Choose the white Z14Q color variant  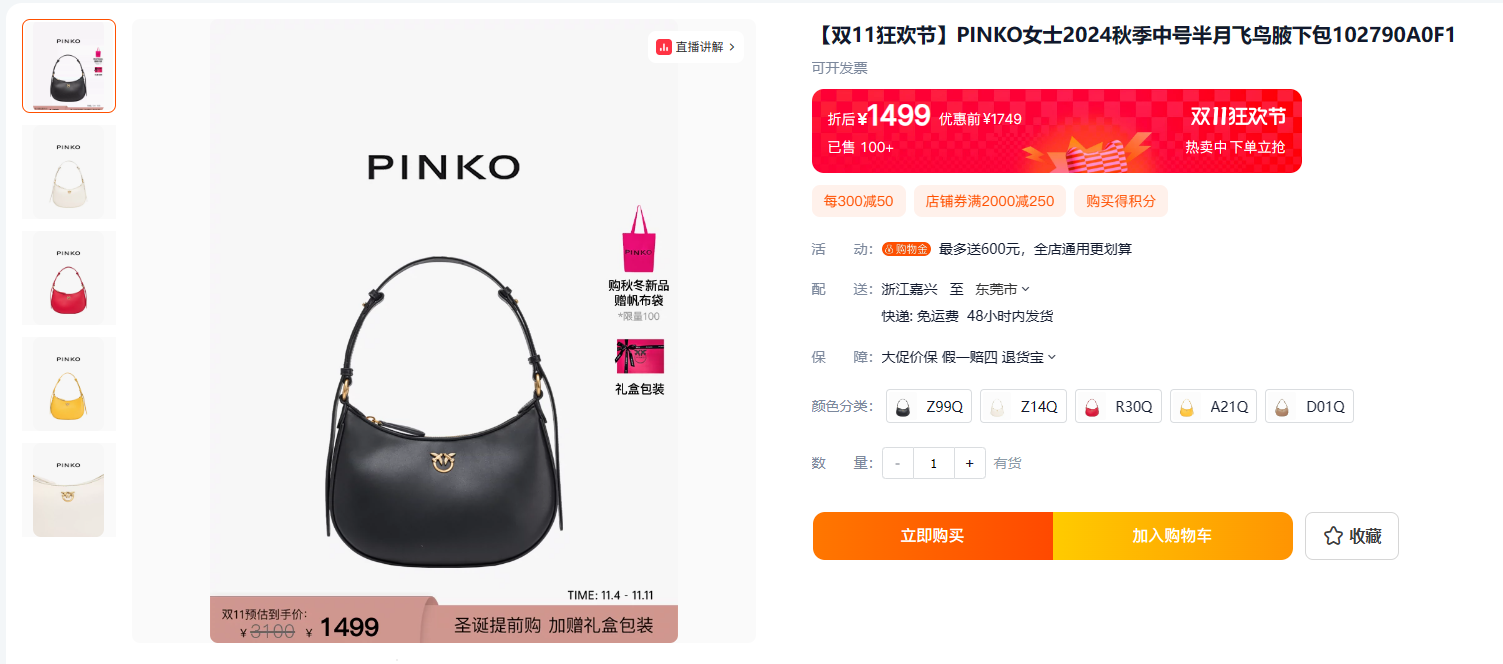point(1024,407)
